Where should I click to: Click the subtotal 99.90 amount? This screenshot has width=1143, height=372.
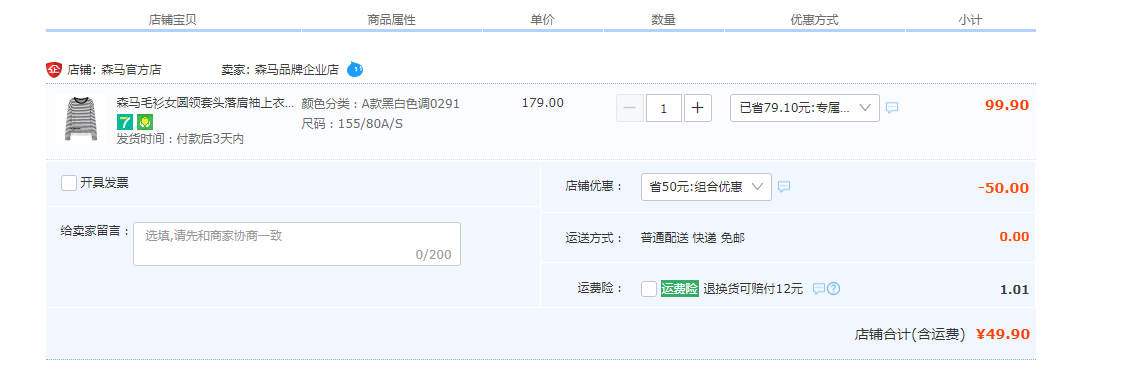click(1007, 105)
